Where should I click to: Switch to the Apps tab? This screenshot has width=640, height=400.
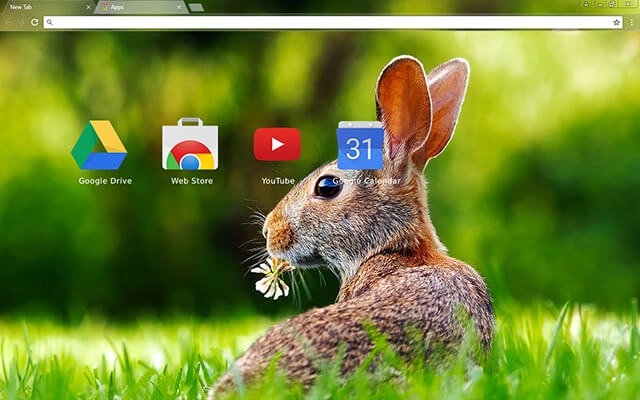pyautogui.click(x=141, y=7)
